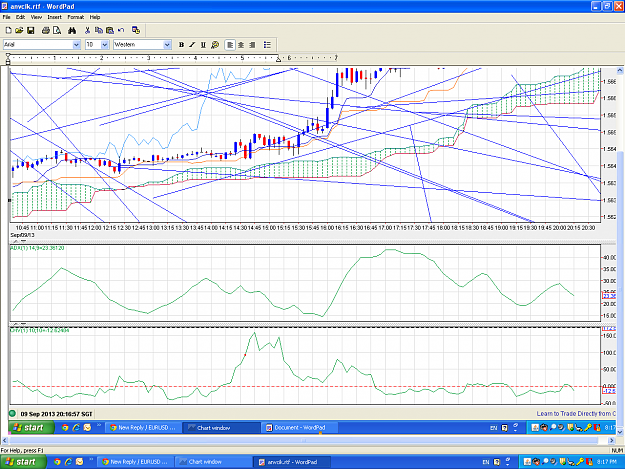625x469 pixels.
Task: Save the document with the floppy disk icon
Action: point(30,30)
